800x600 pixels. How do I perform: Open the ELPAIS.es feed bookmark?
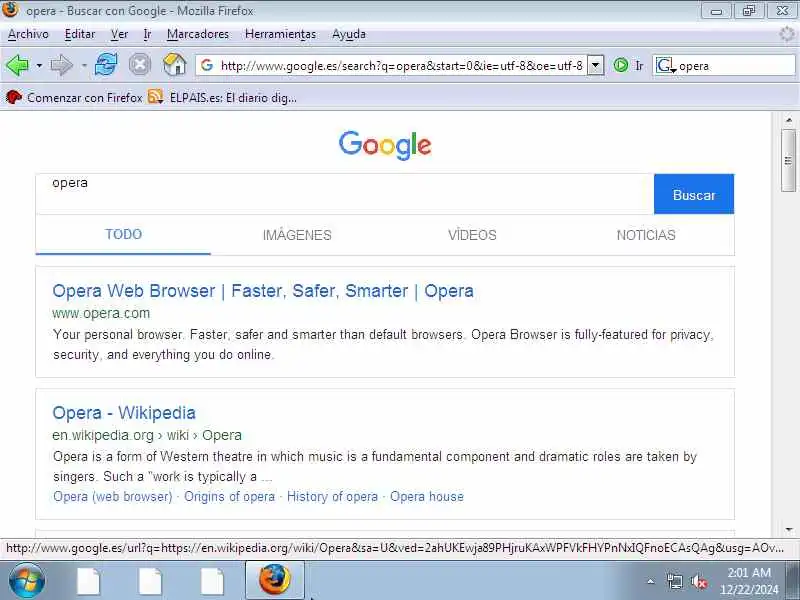pyautogui.click(x=222, y=97)
